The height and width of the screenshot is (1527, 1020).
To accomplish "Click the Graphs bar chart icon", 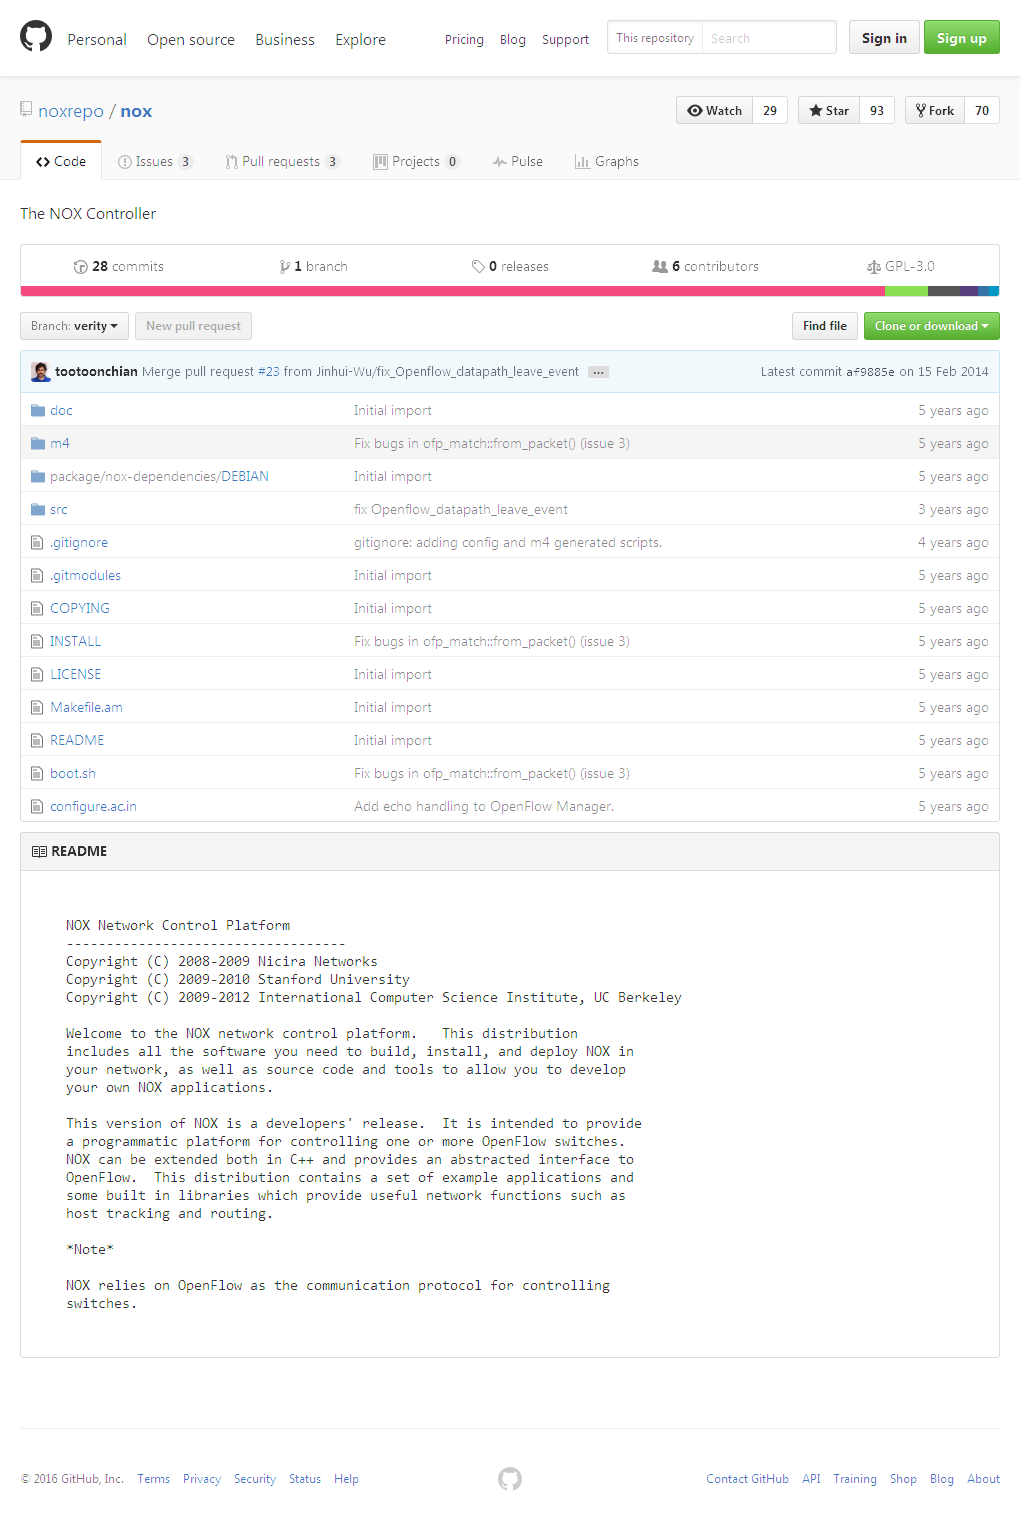I will pos(582,161).
